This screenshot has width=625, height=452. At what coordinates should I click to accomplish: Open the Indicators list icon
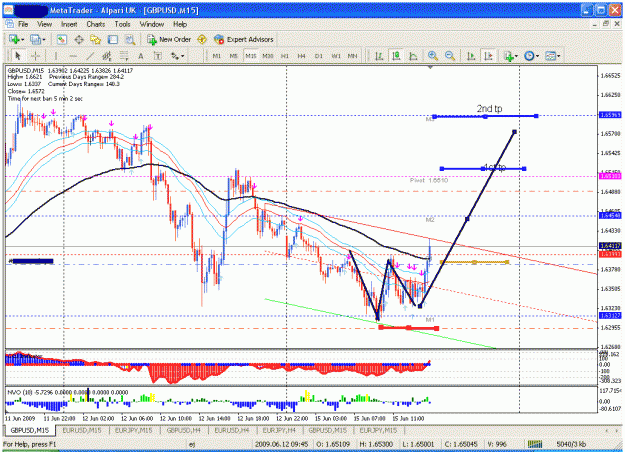(508, 56)
